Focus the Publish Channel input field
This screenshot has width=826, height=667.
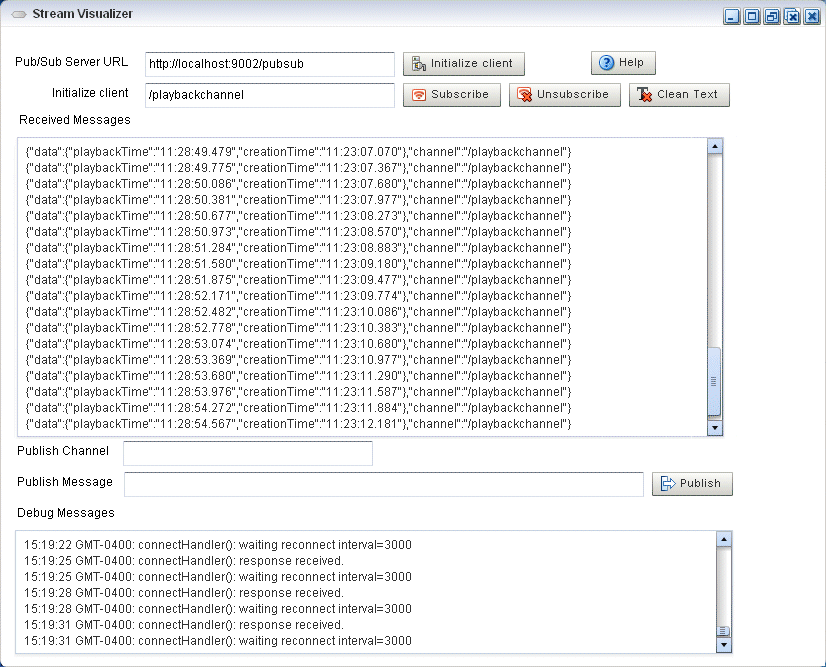point(248,453)
